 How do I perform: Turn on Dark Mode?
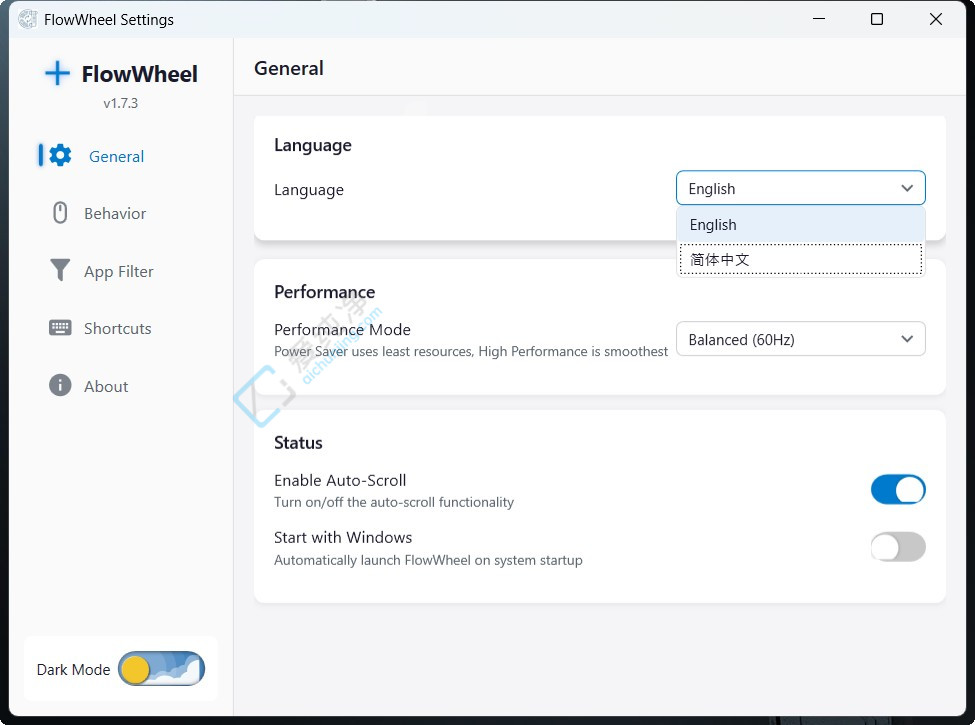(160, 668)
